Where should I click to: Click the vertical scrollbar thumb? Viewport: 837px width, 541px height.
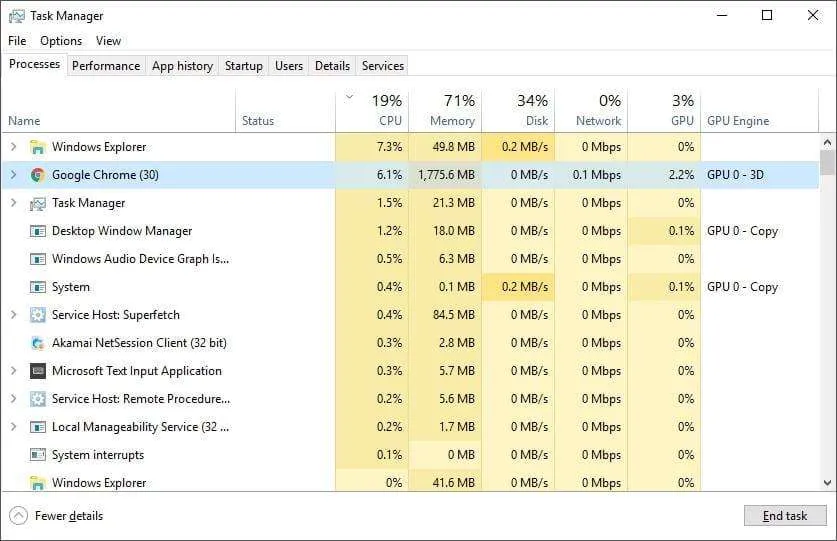827,162
